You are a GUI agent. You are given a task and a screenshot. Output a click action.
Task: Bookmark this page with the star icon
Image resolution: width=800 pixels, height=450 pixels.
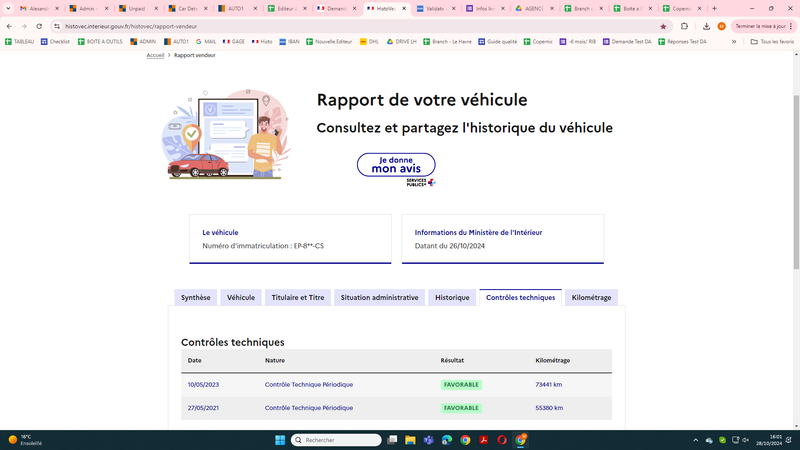click(x=663, y=27)
